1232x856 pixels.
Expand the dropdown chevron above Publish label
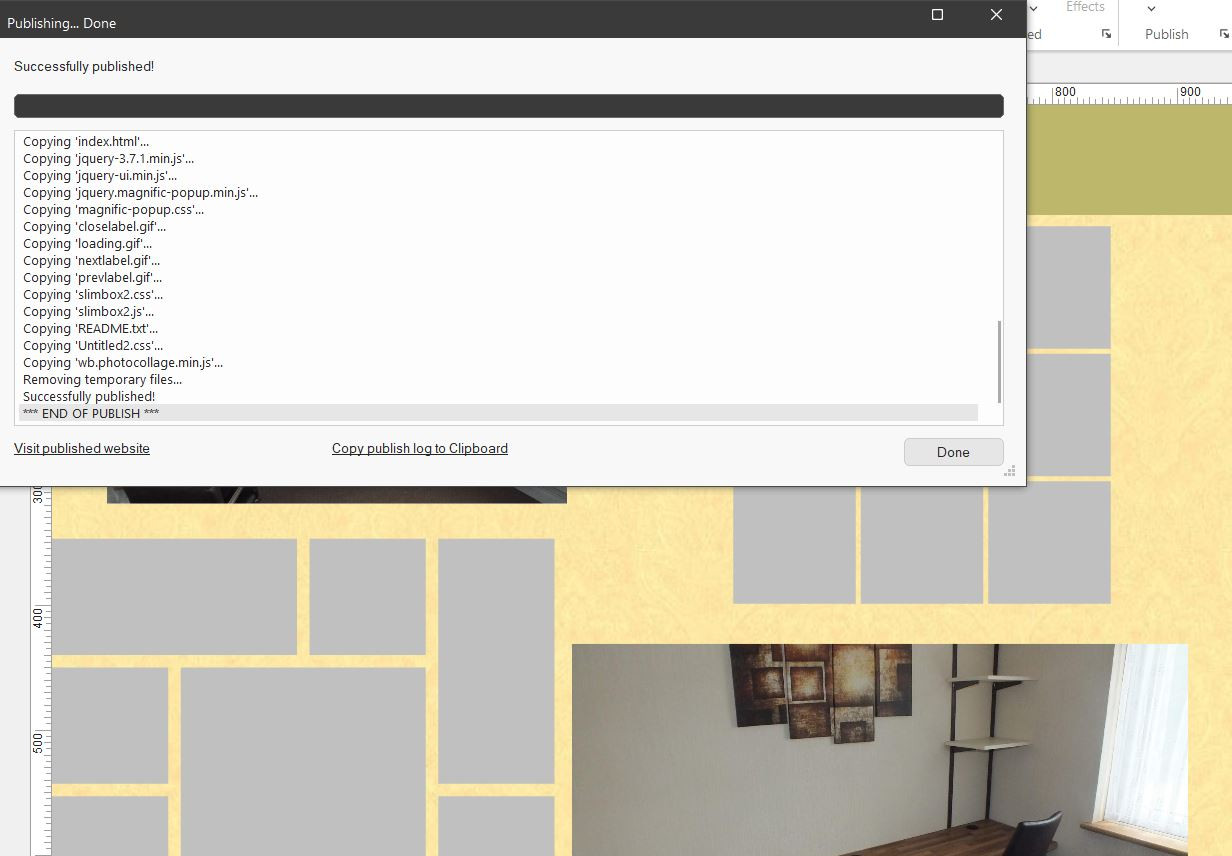click(x=1151, y=9)
